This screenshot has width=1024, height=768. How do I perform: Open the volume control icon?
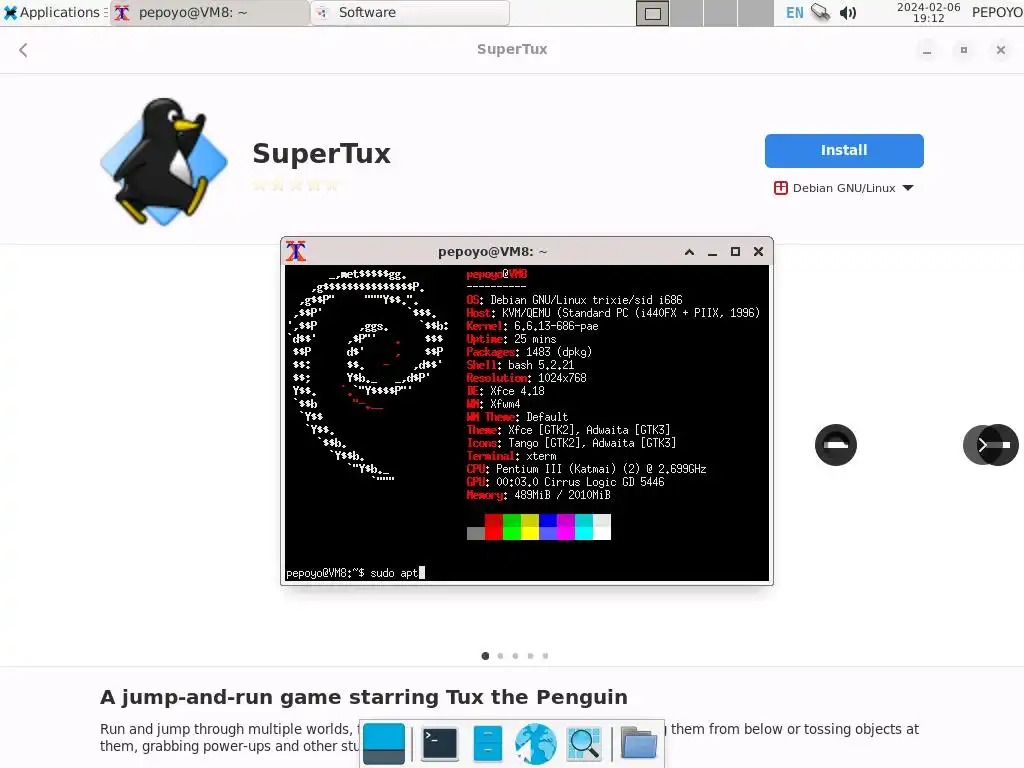point(848,12)
